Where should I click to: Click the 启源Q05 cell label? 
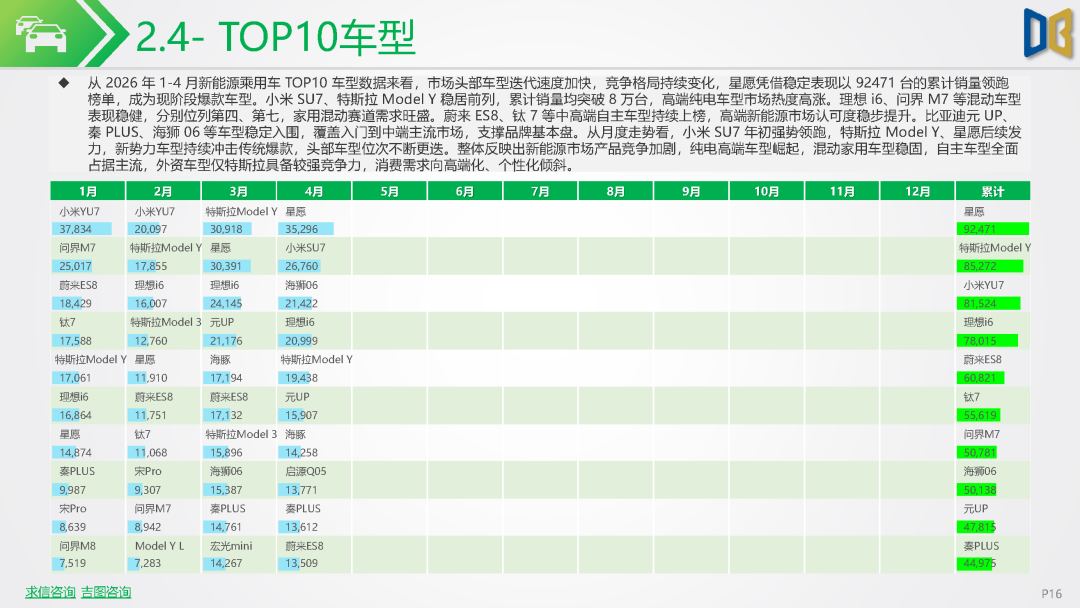(x=306, y=471)
